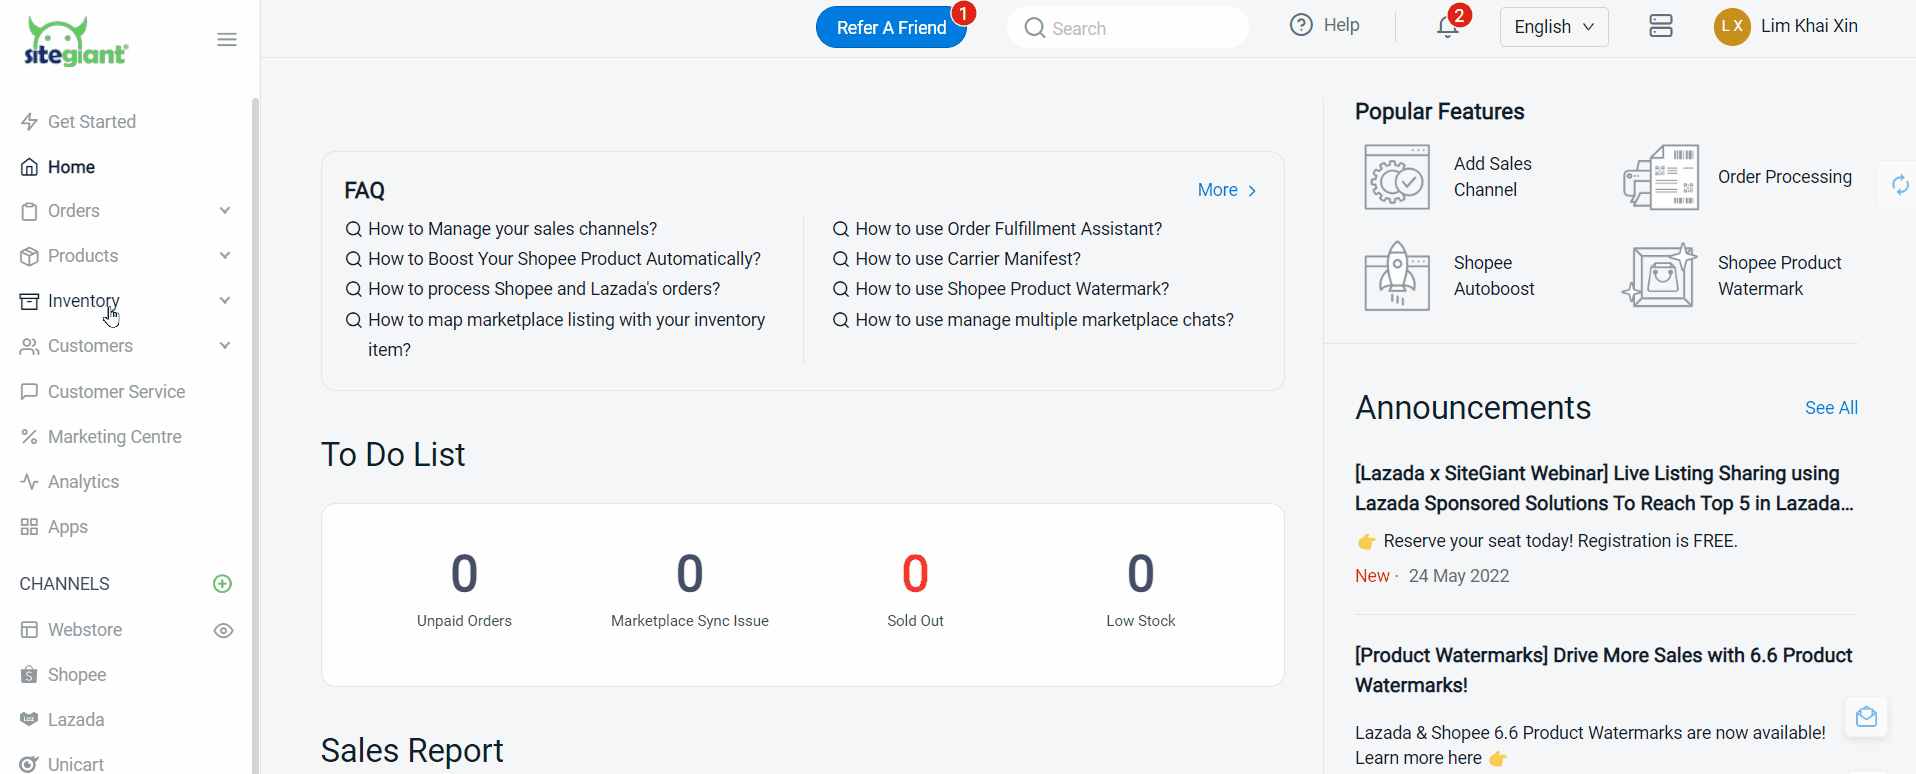1916x774 pixels.
Task: Open Lazada x SiteGiant Webinar announcement
Action: point(1604,488)
